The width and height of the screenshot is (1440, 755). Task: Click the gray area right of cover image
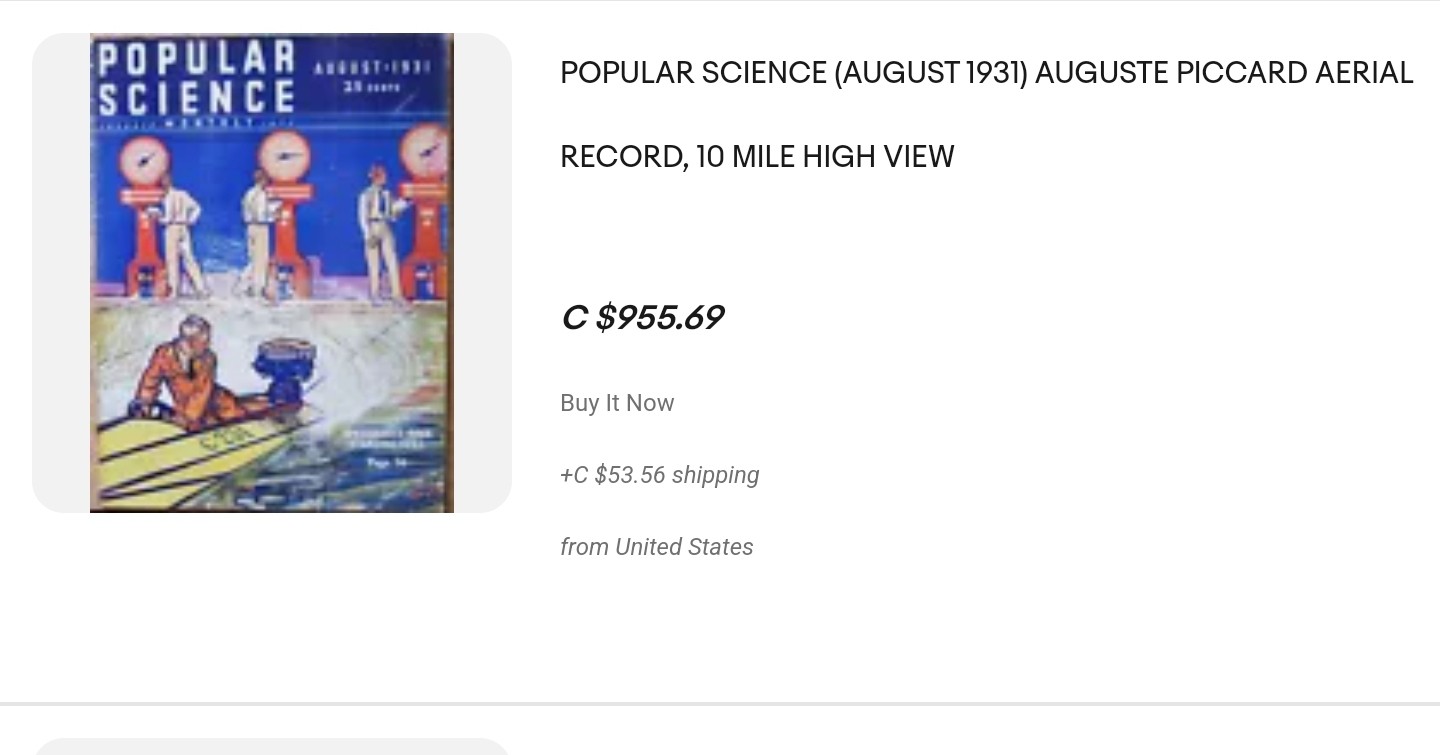coord(483,273)
